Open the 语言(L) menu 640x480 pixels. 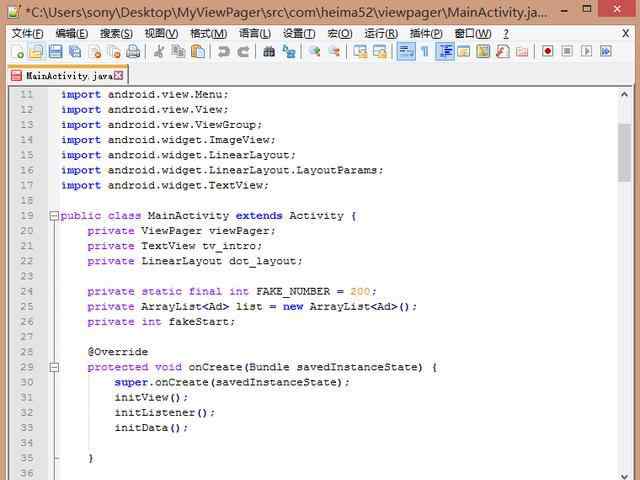point(255,33)
